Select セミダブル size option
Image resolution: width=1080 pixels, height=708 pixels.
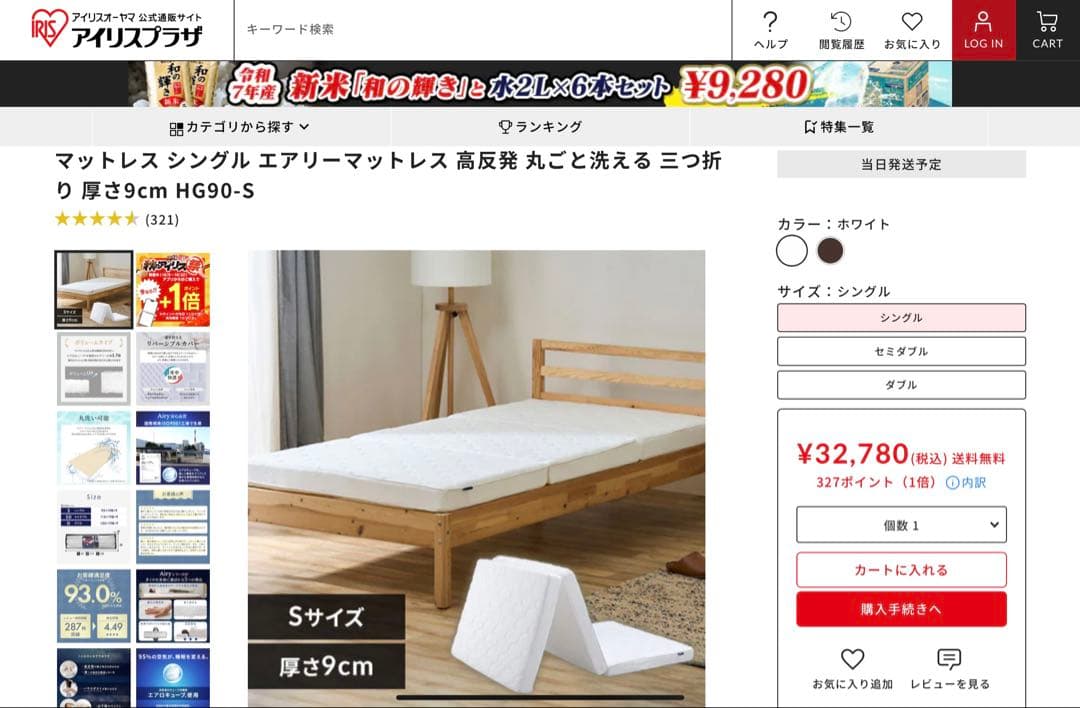[x=901, y=351]
